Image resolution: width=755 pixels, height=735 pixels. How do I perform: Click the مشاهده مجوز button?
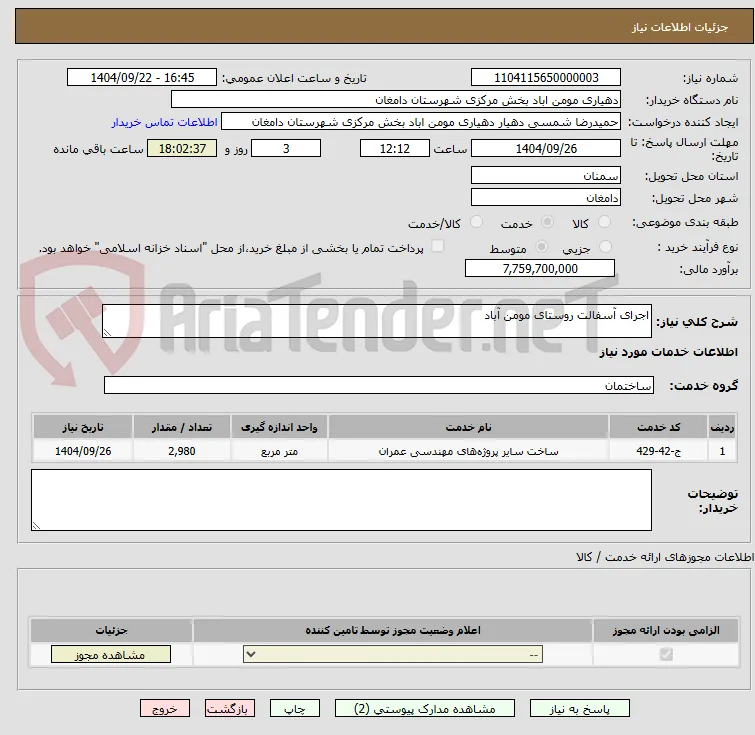coord(111,654)
